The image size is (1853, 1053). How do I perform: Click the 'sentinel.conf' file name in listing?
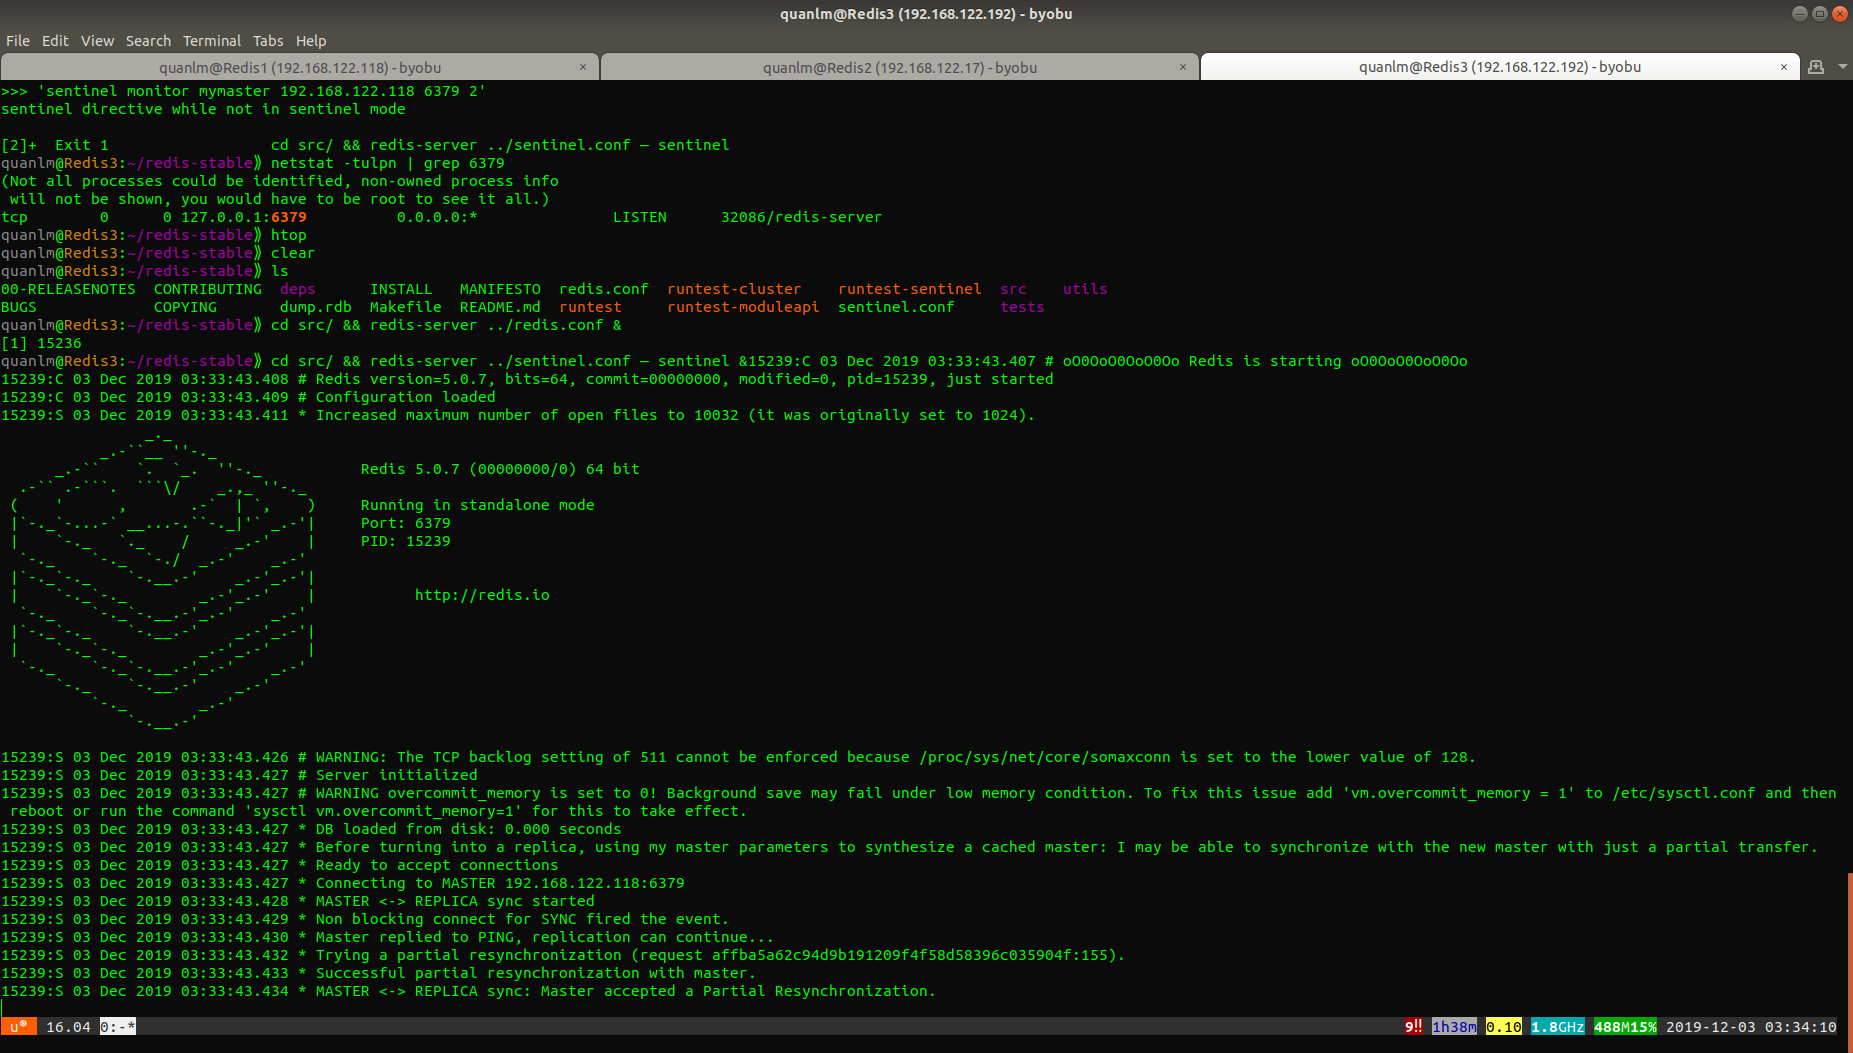tap(896, 307)
